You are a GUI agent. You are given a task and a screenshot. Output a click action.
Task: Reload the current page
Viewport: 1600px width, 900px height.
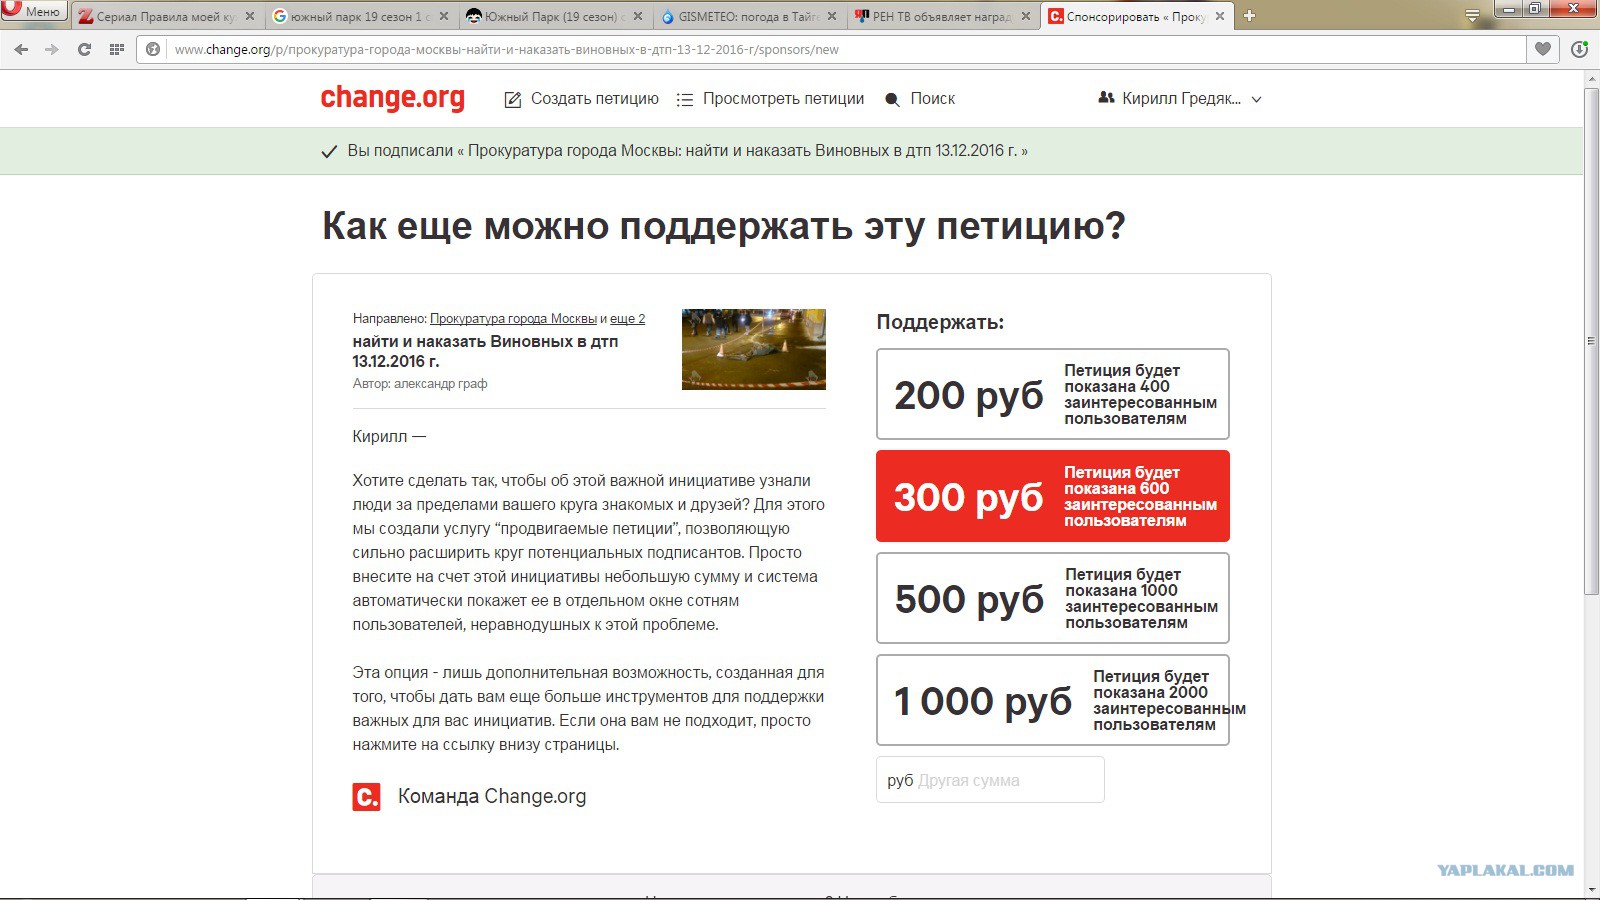click(x=84, y=49)
